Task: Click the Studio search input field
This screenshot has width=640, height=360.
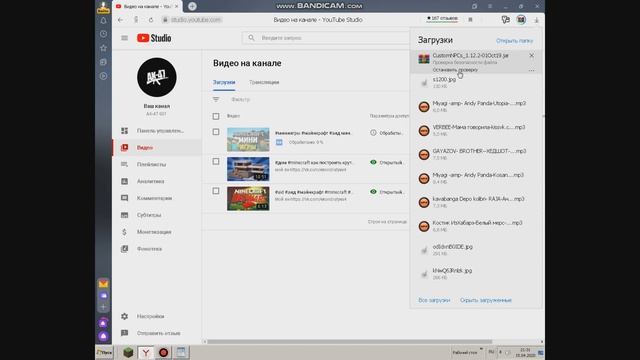Action: [327, 38]
